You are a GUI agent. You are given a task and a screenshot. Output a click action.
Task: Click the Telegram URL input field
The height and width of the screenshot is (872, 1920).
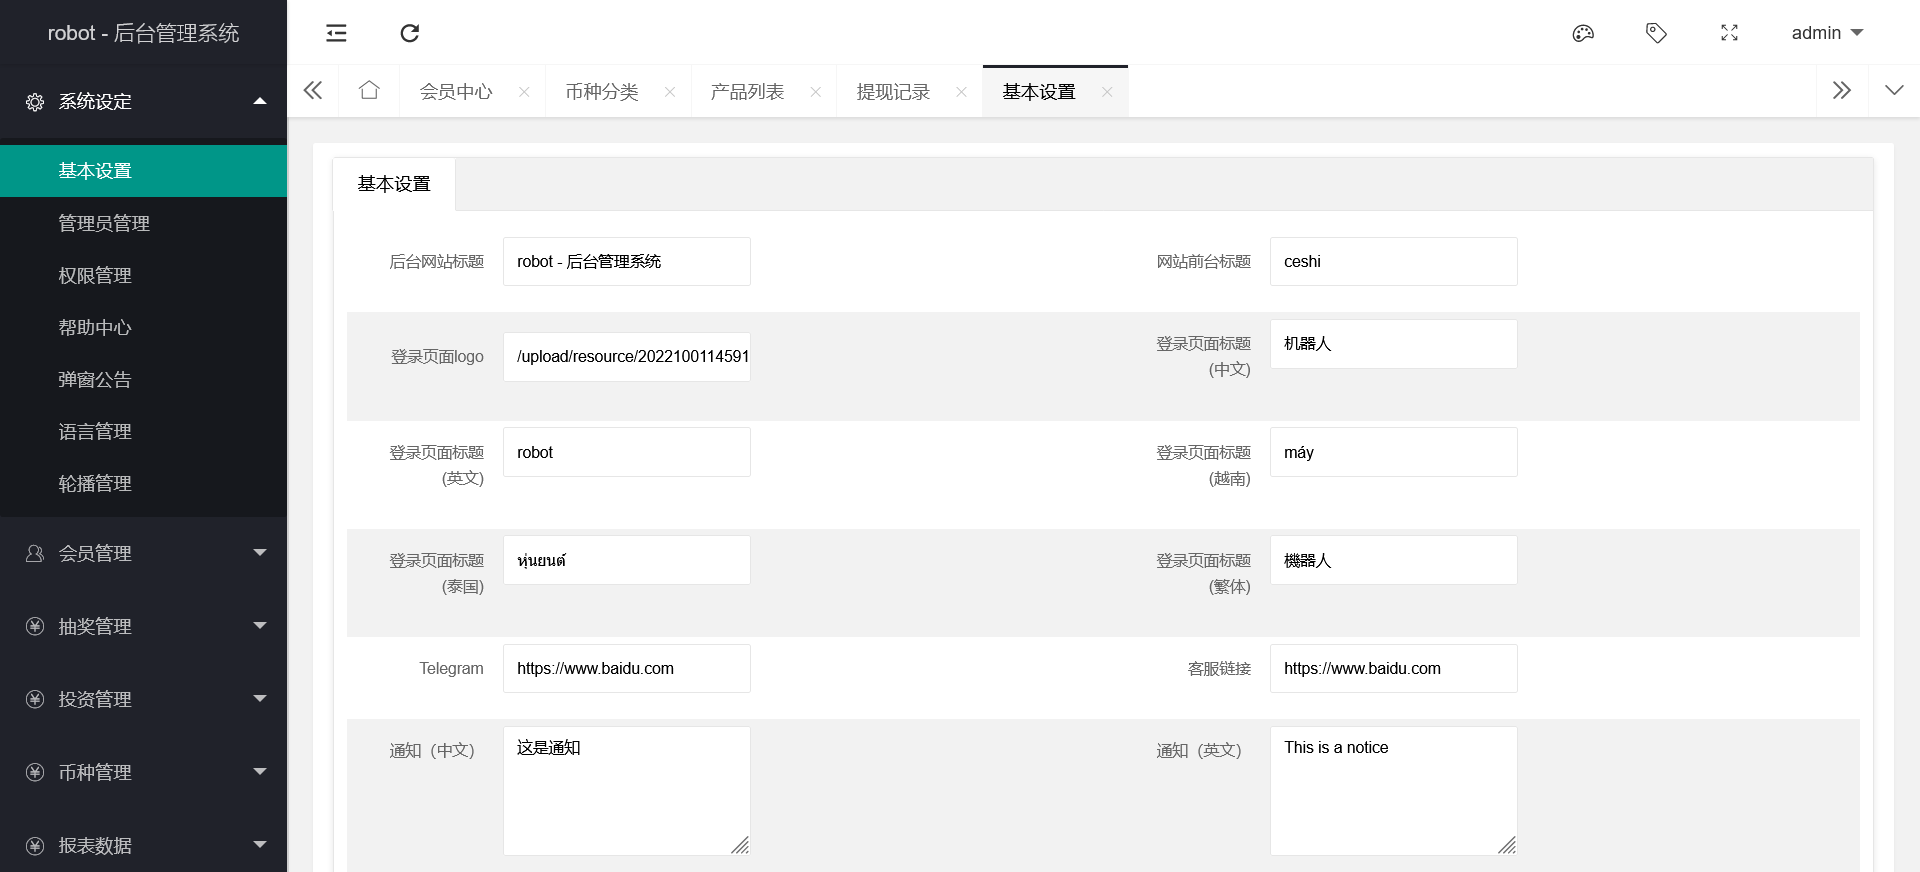(x=626, y=668)
